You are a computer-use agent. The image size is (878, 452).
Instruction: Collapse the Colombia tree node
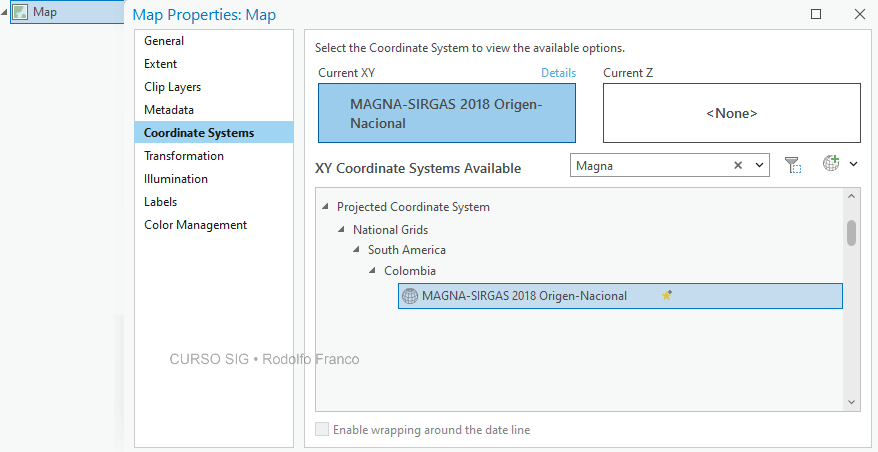coord(373,272)
